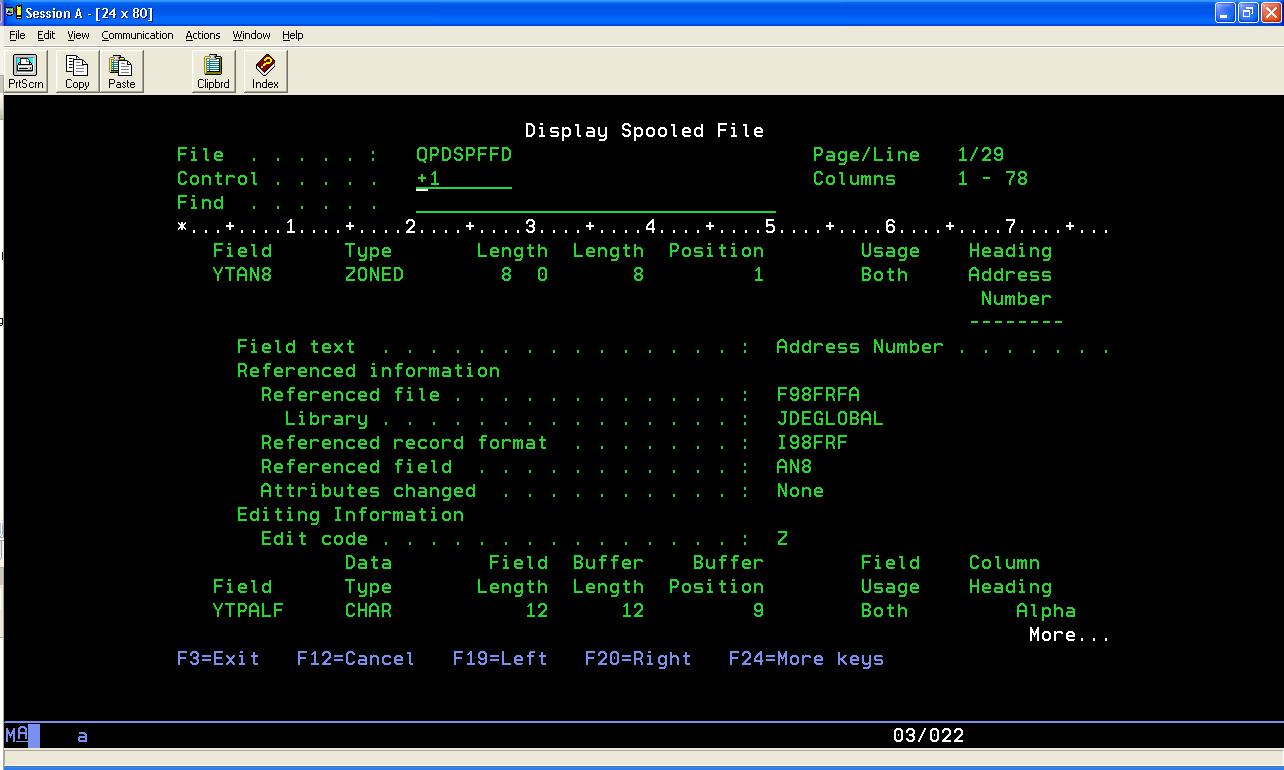Click the F3=Exit function key label

tap(218, 658)
